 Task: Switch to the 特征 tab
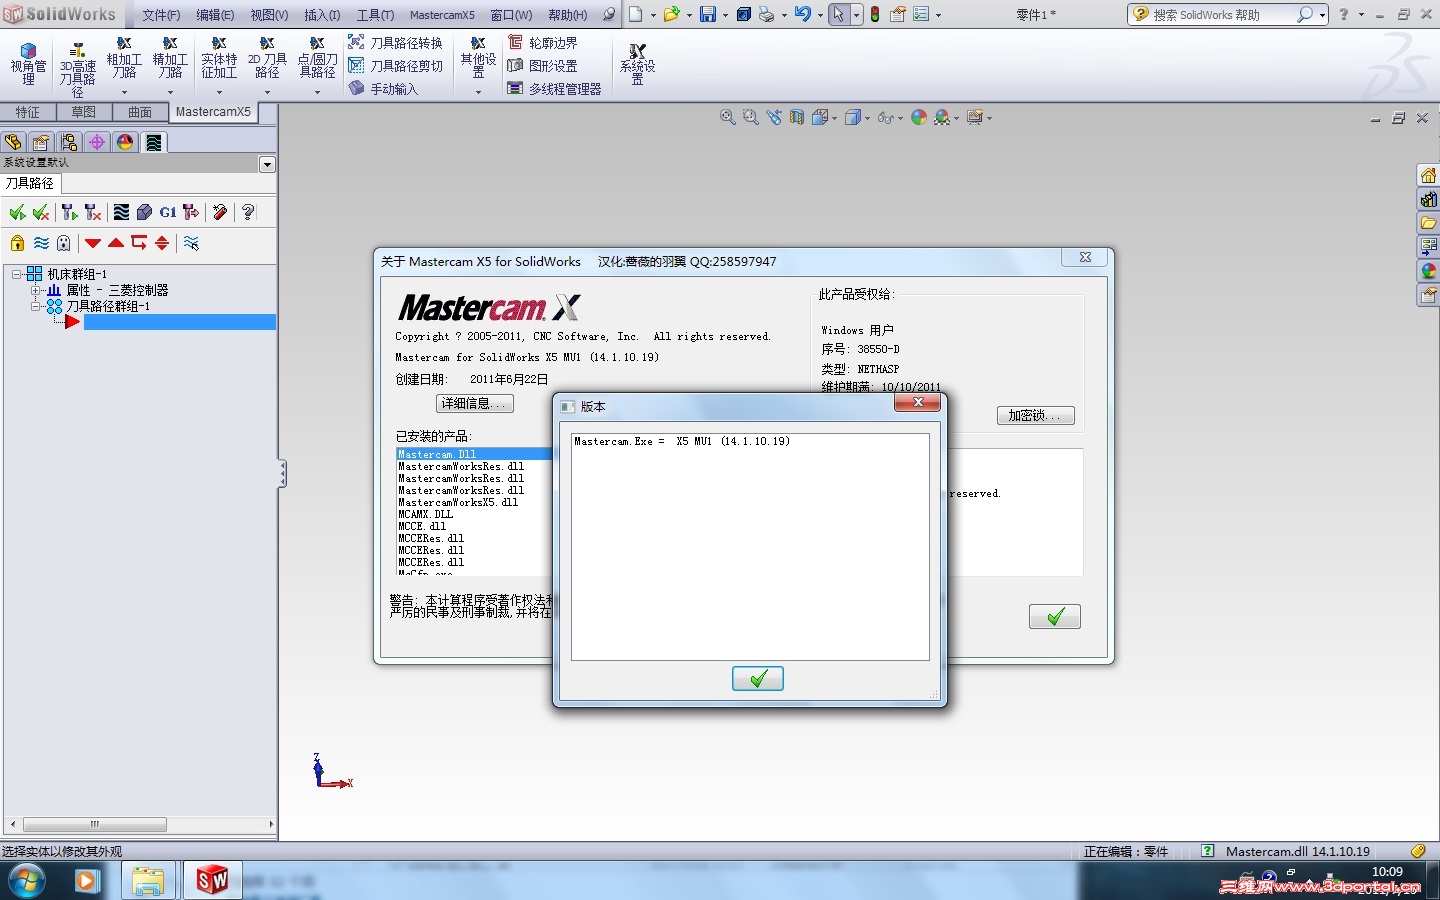(x=28, y=112)
